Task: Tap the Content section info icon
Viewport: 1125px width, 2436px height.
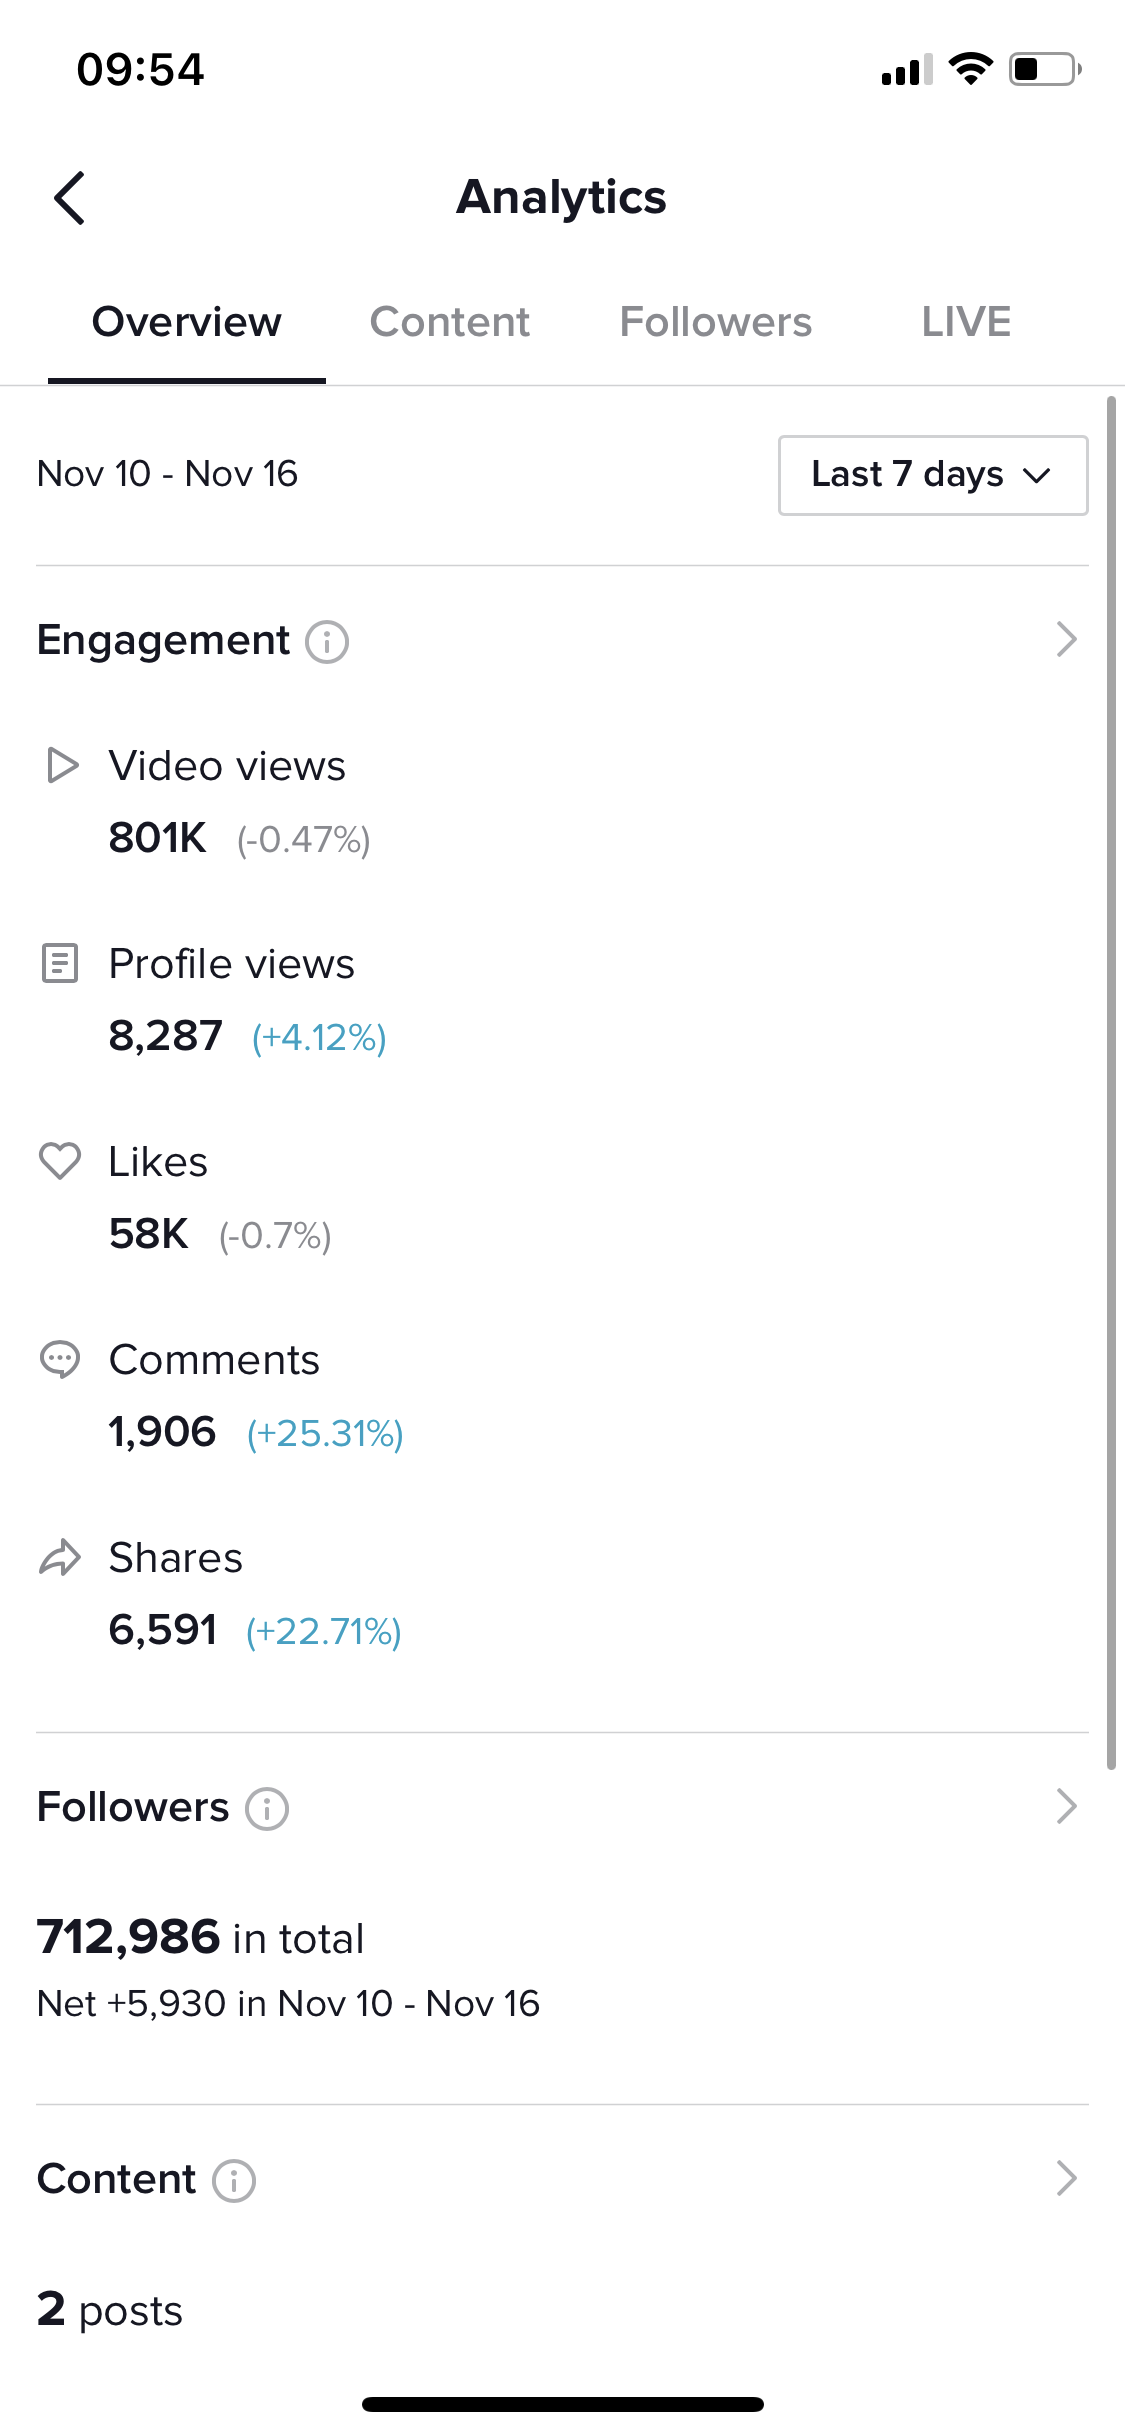Action: pos(234,2181)
